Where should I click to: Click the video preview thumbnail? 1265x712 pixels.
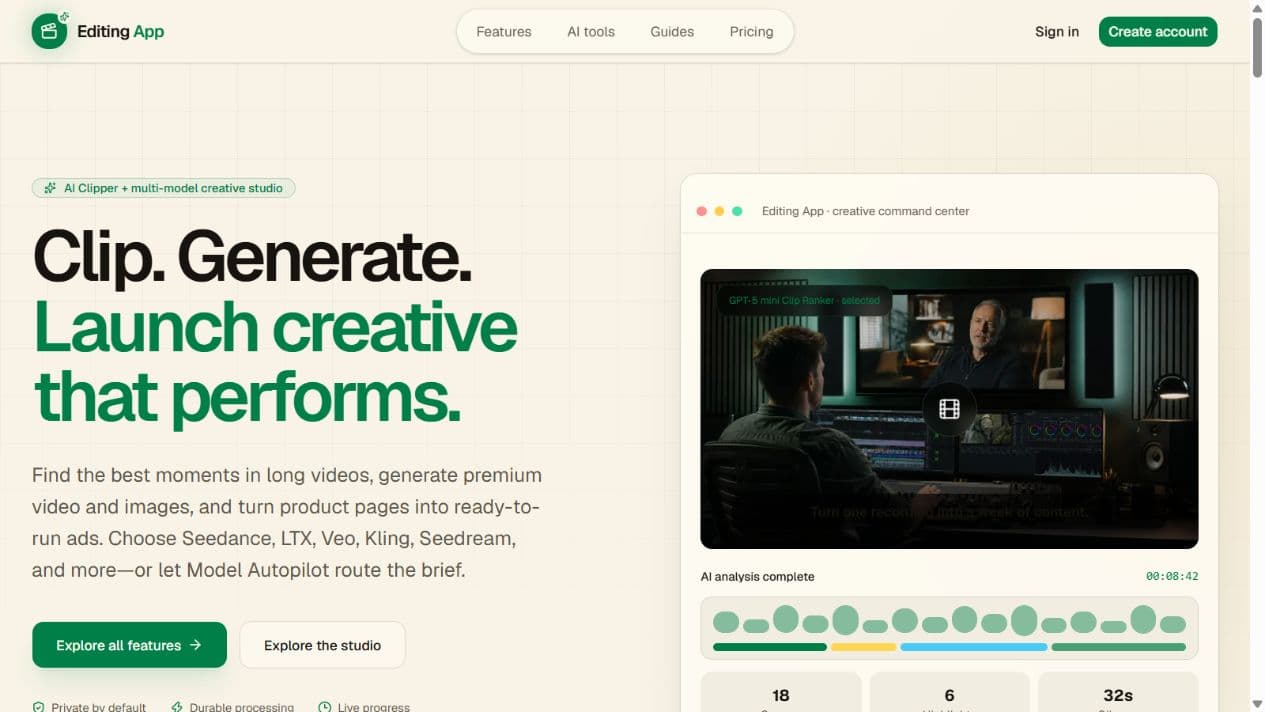[949, 408]
